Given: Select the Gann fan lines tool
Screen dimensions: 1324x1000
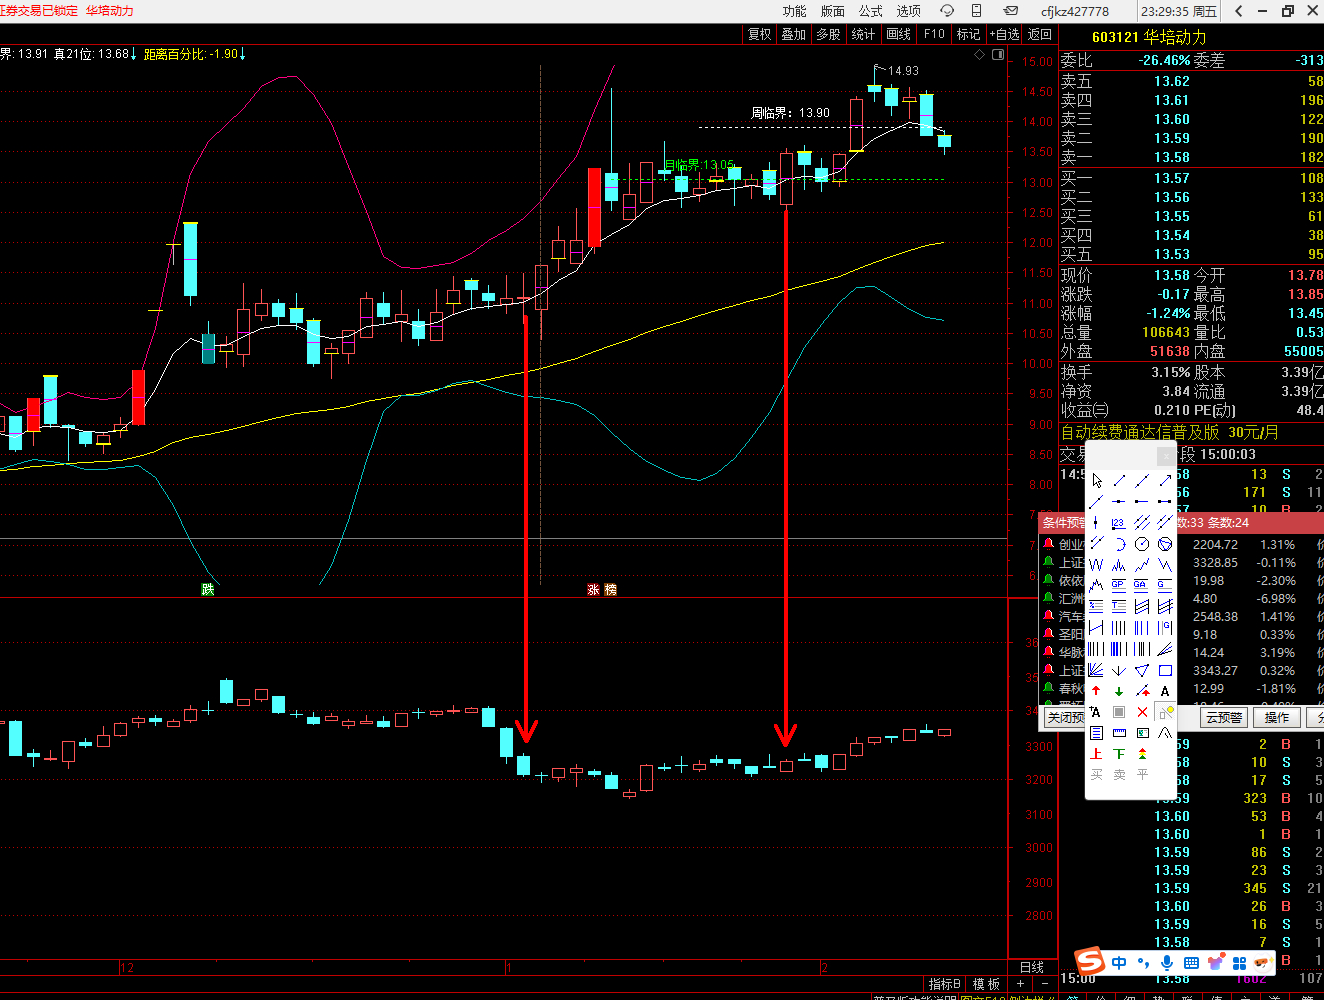Looking at the screenshot, I should (1096, 670).
